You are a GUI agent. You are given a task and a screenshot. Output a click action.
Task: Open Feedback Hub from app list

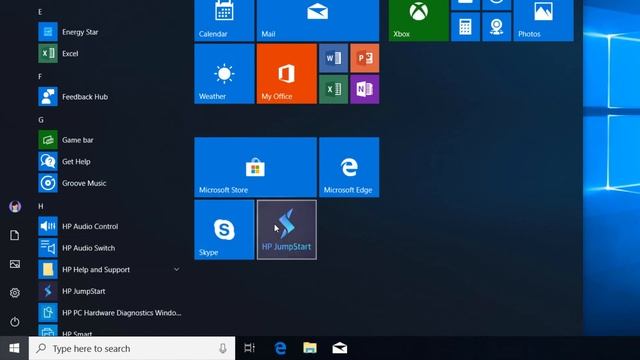point(110,97)
